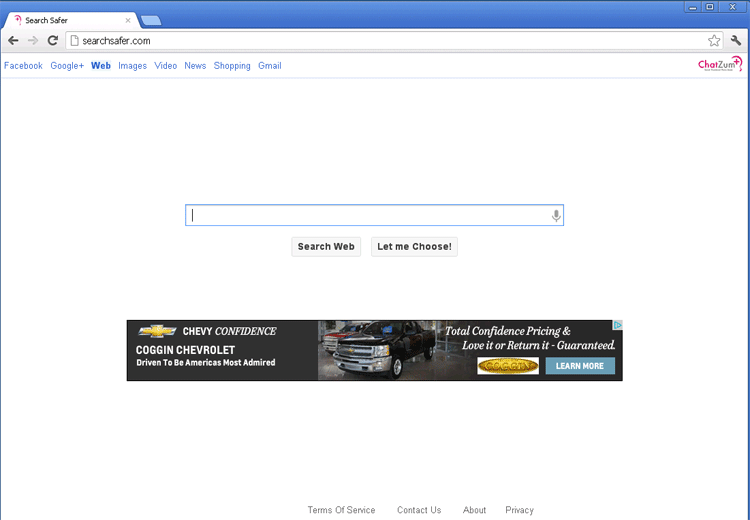750x520 pixels.
Task: Click the ChatZum logo
Action: 720,65
